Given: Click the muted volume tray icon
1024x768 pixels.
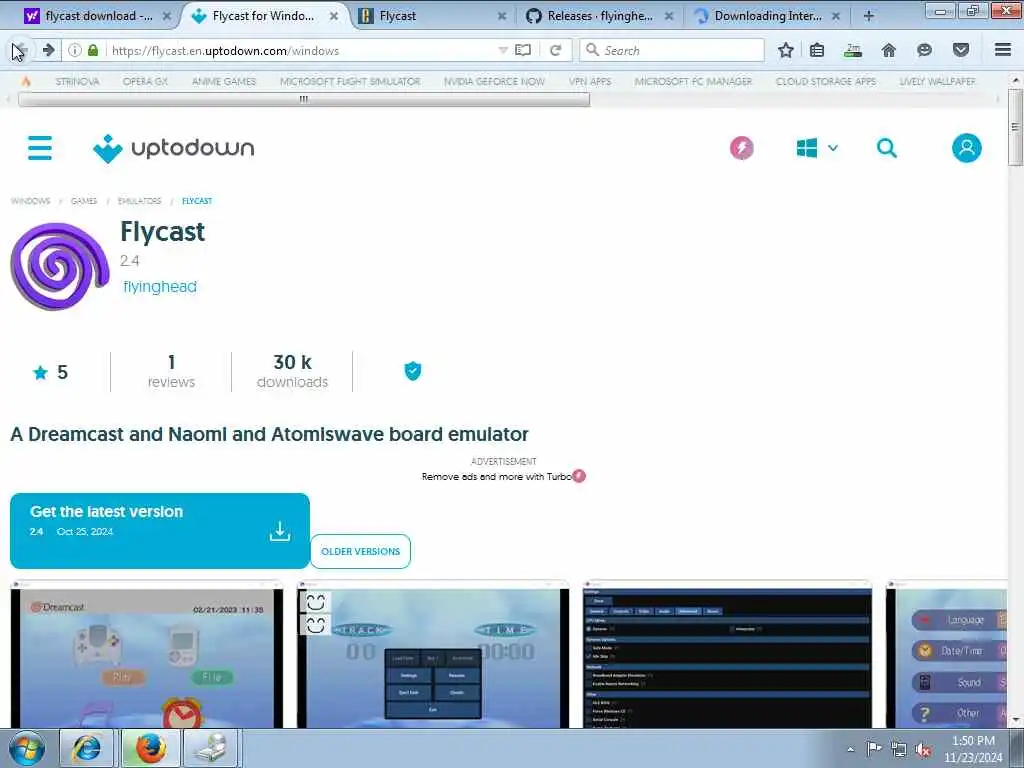Looking at the screenshot, I should pyautogui.click(x=923, y=749).
